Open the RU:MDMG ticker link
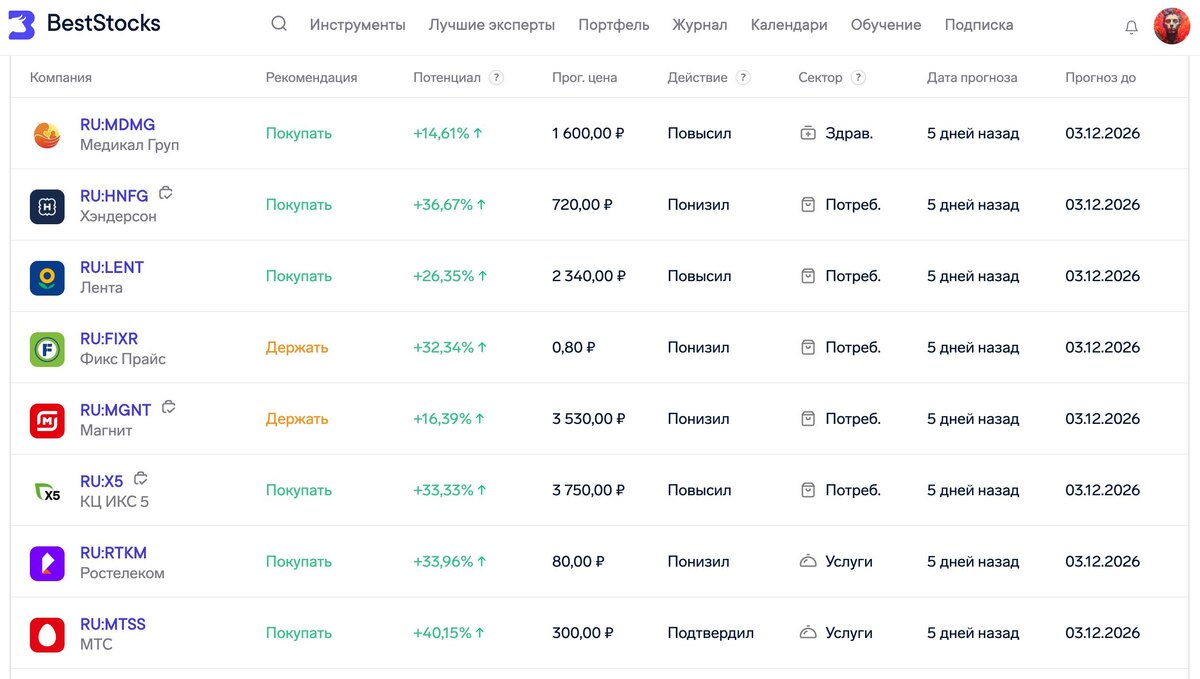This screenshot has width=1200, height=679. coord(117,125)
